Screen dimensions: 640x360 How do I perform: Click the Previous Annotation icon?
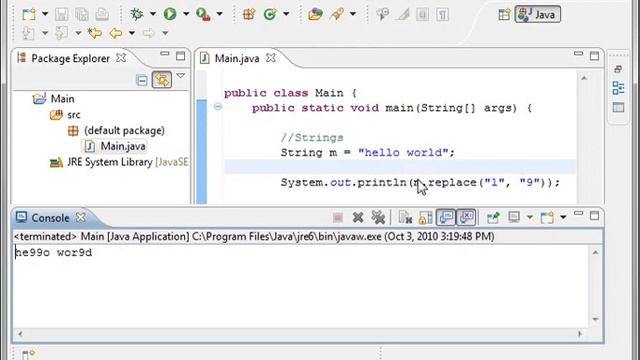point(62,33)
